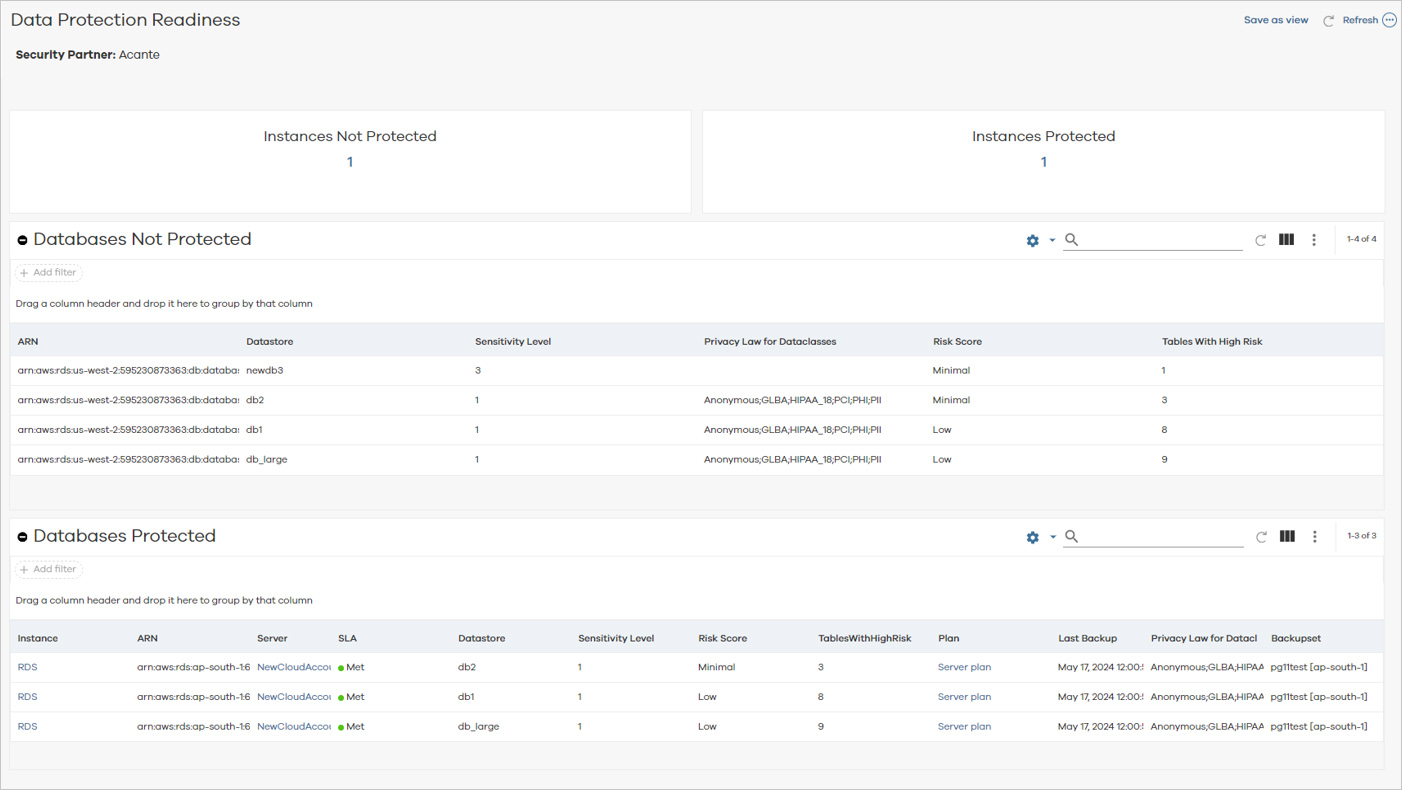1402x790 pixels.
Task: Refresh the Databases Not Protected grid
Action: pyautogui.click(x=1260, y=240)
